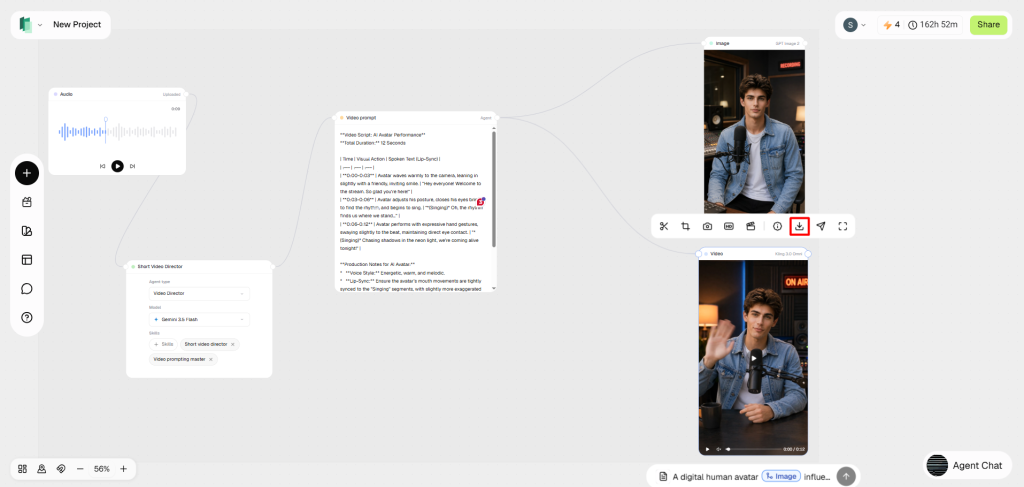Click the app logo at top left

pyautogui.click(x=25, y=25)
